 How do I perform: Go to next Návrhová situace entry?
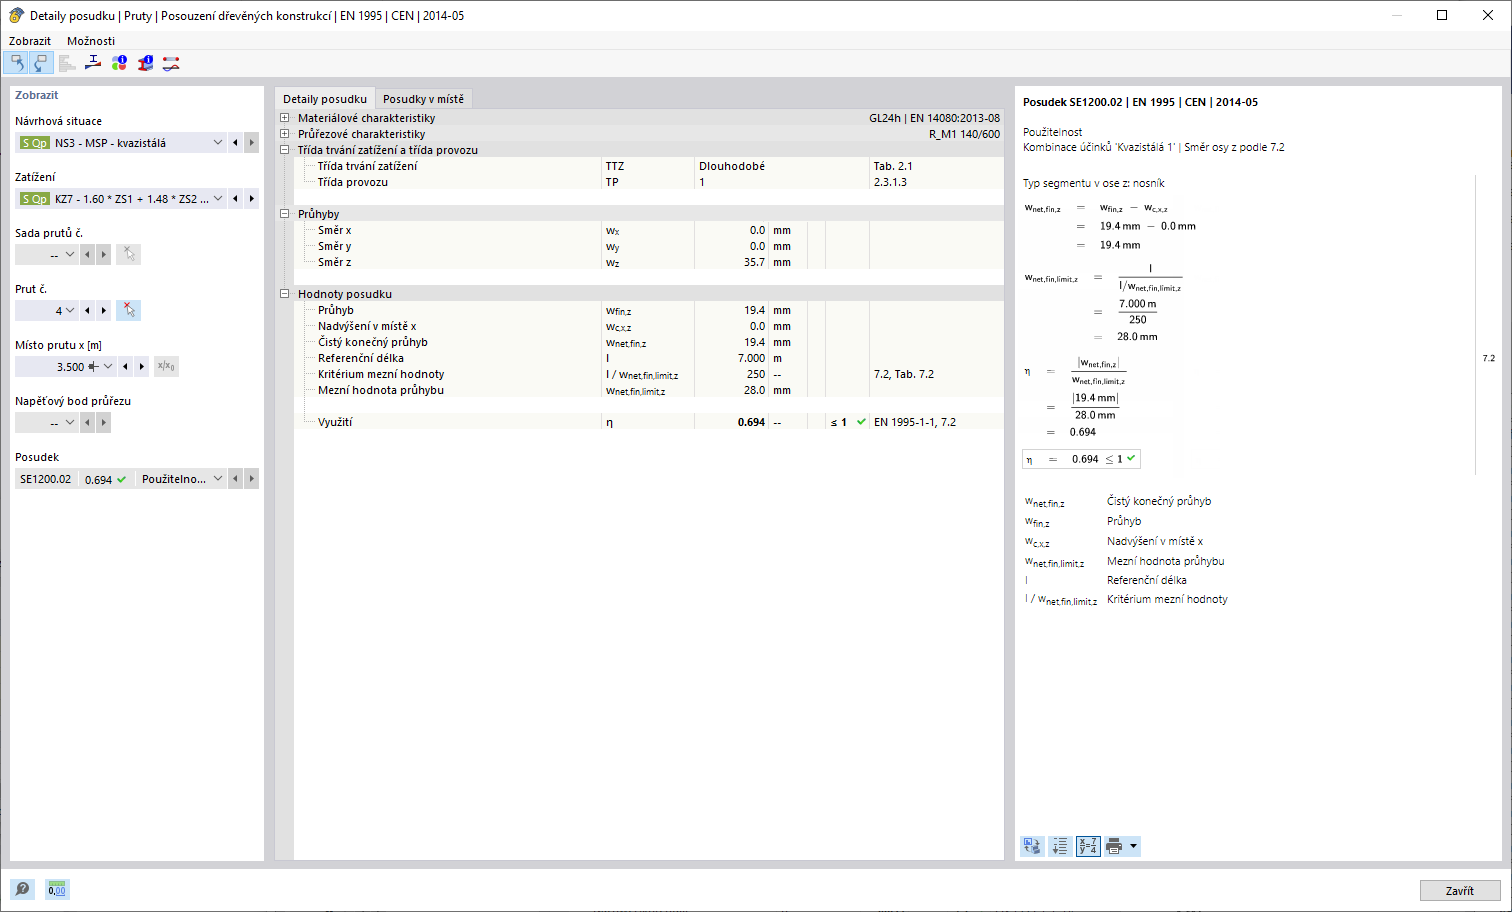pyautogui.click(x=252, y=143)
